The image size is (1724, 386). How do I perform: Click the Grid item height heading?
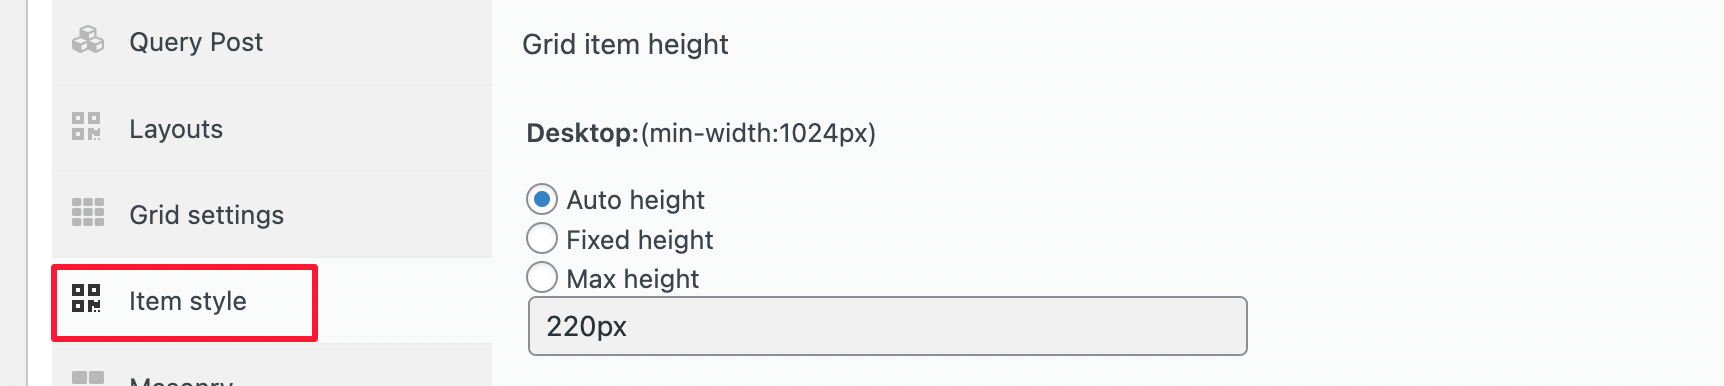(625, 44)
